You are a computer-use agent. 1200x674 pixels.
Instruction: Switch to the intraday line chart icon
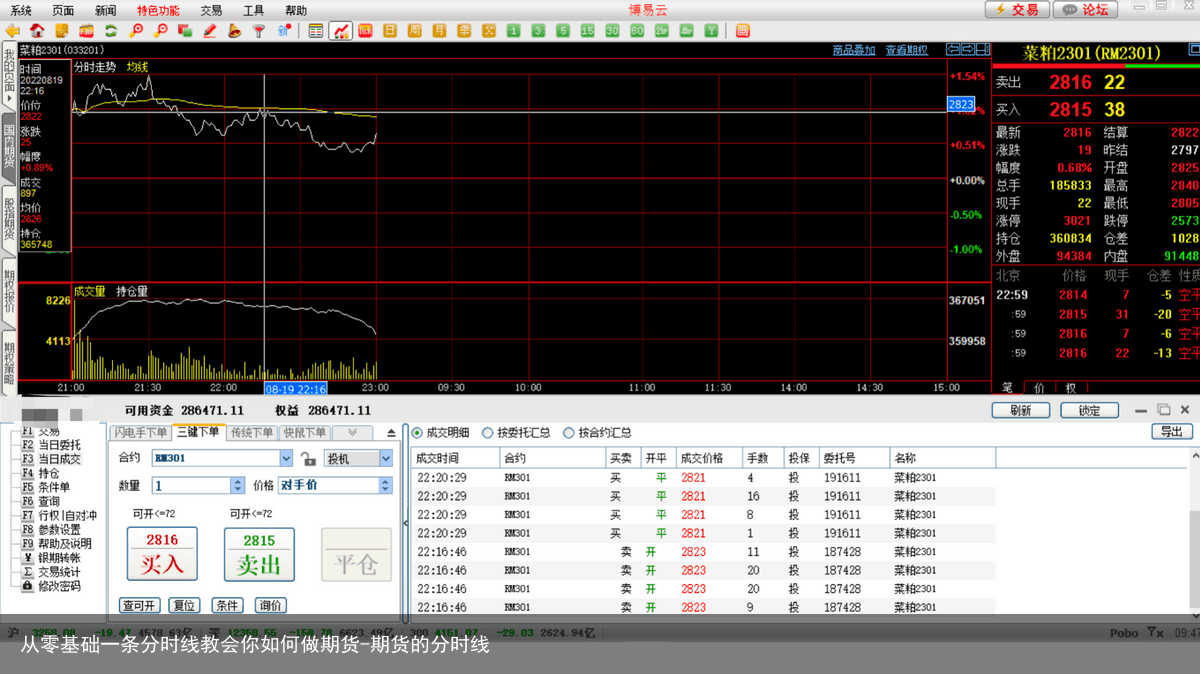(341, 31)
